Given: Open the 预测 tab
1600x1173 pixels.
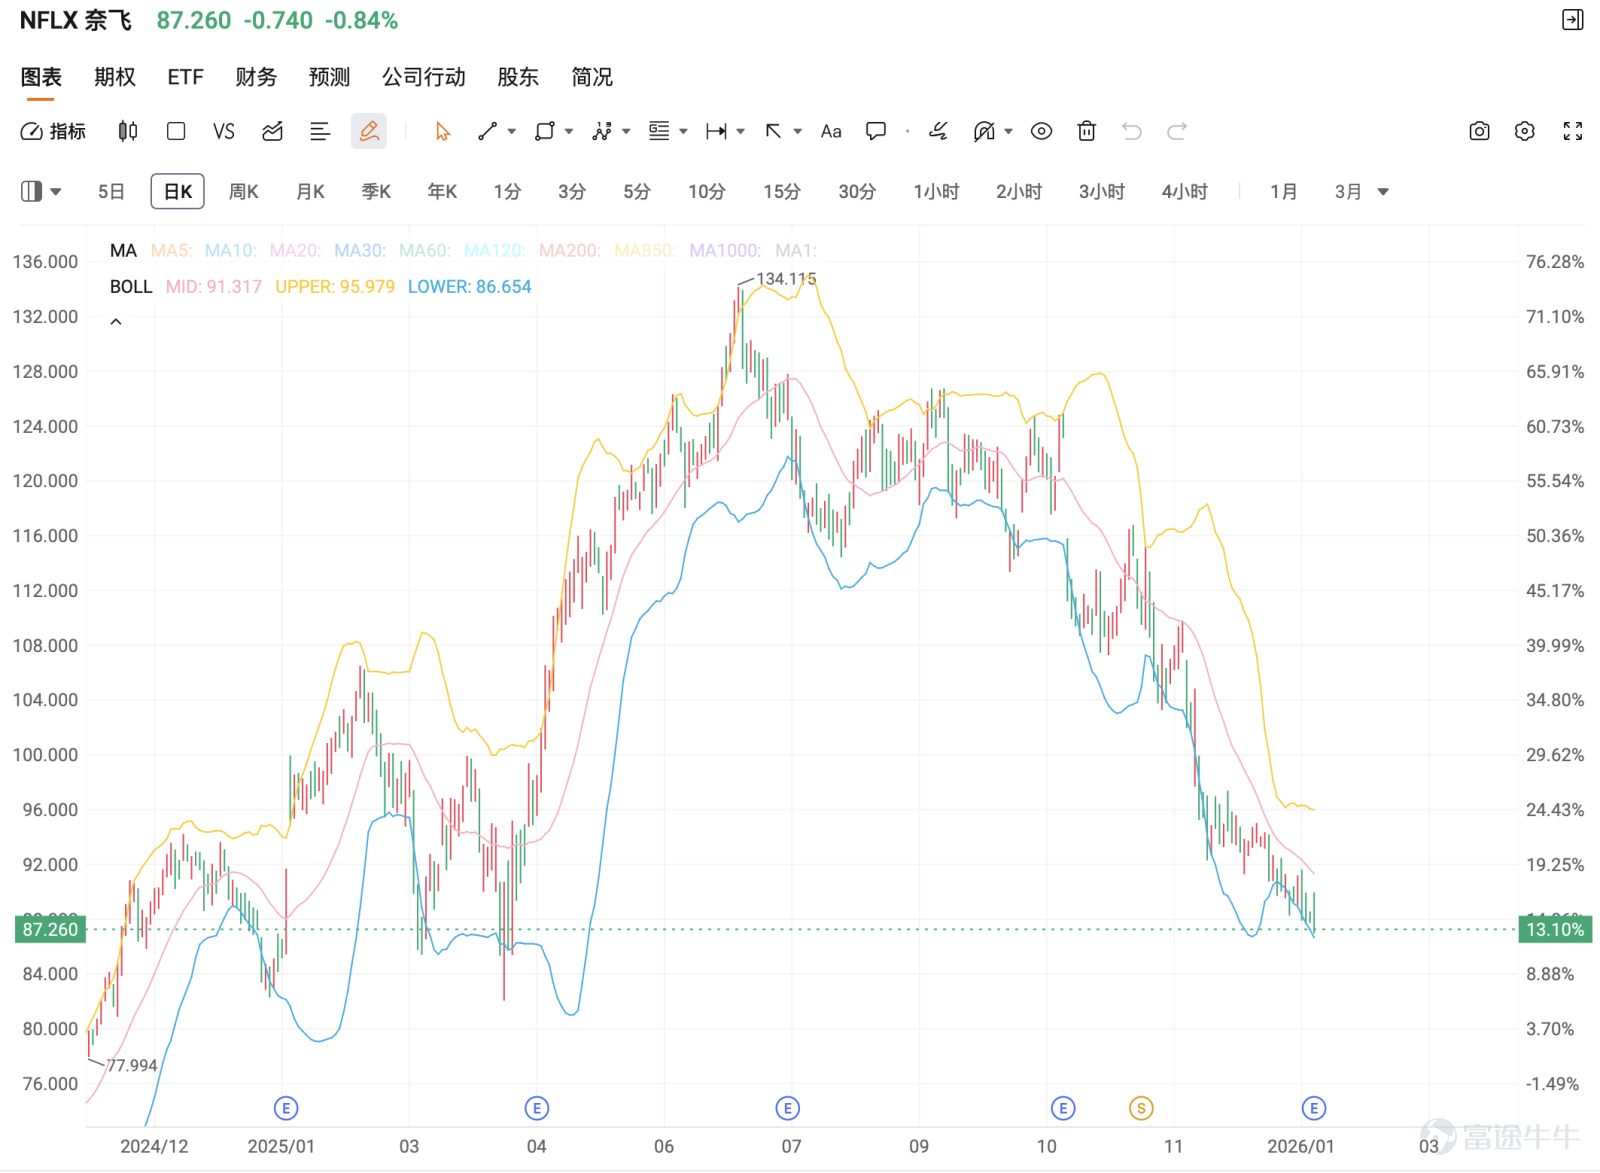Looking at the screenshot, I should (330, 77).
